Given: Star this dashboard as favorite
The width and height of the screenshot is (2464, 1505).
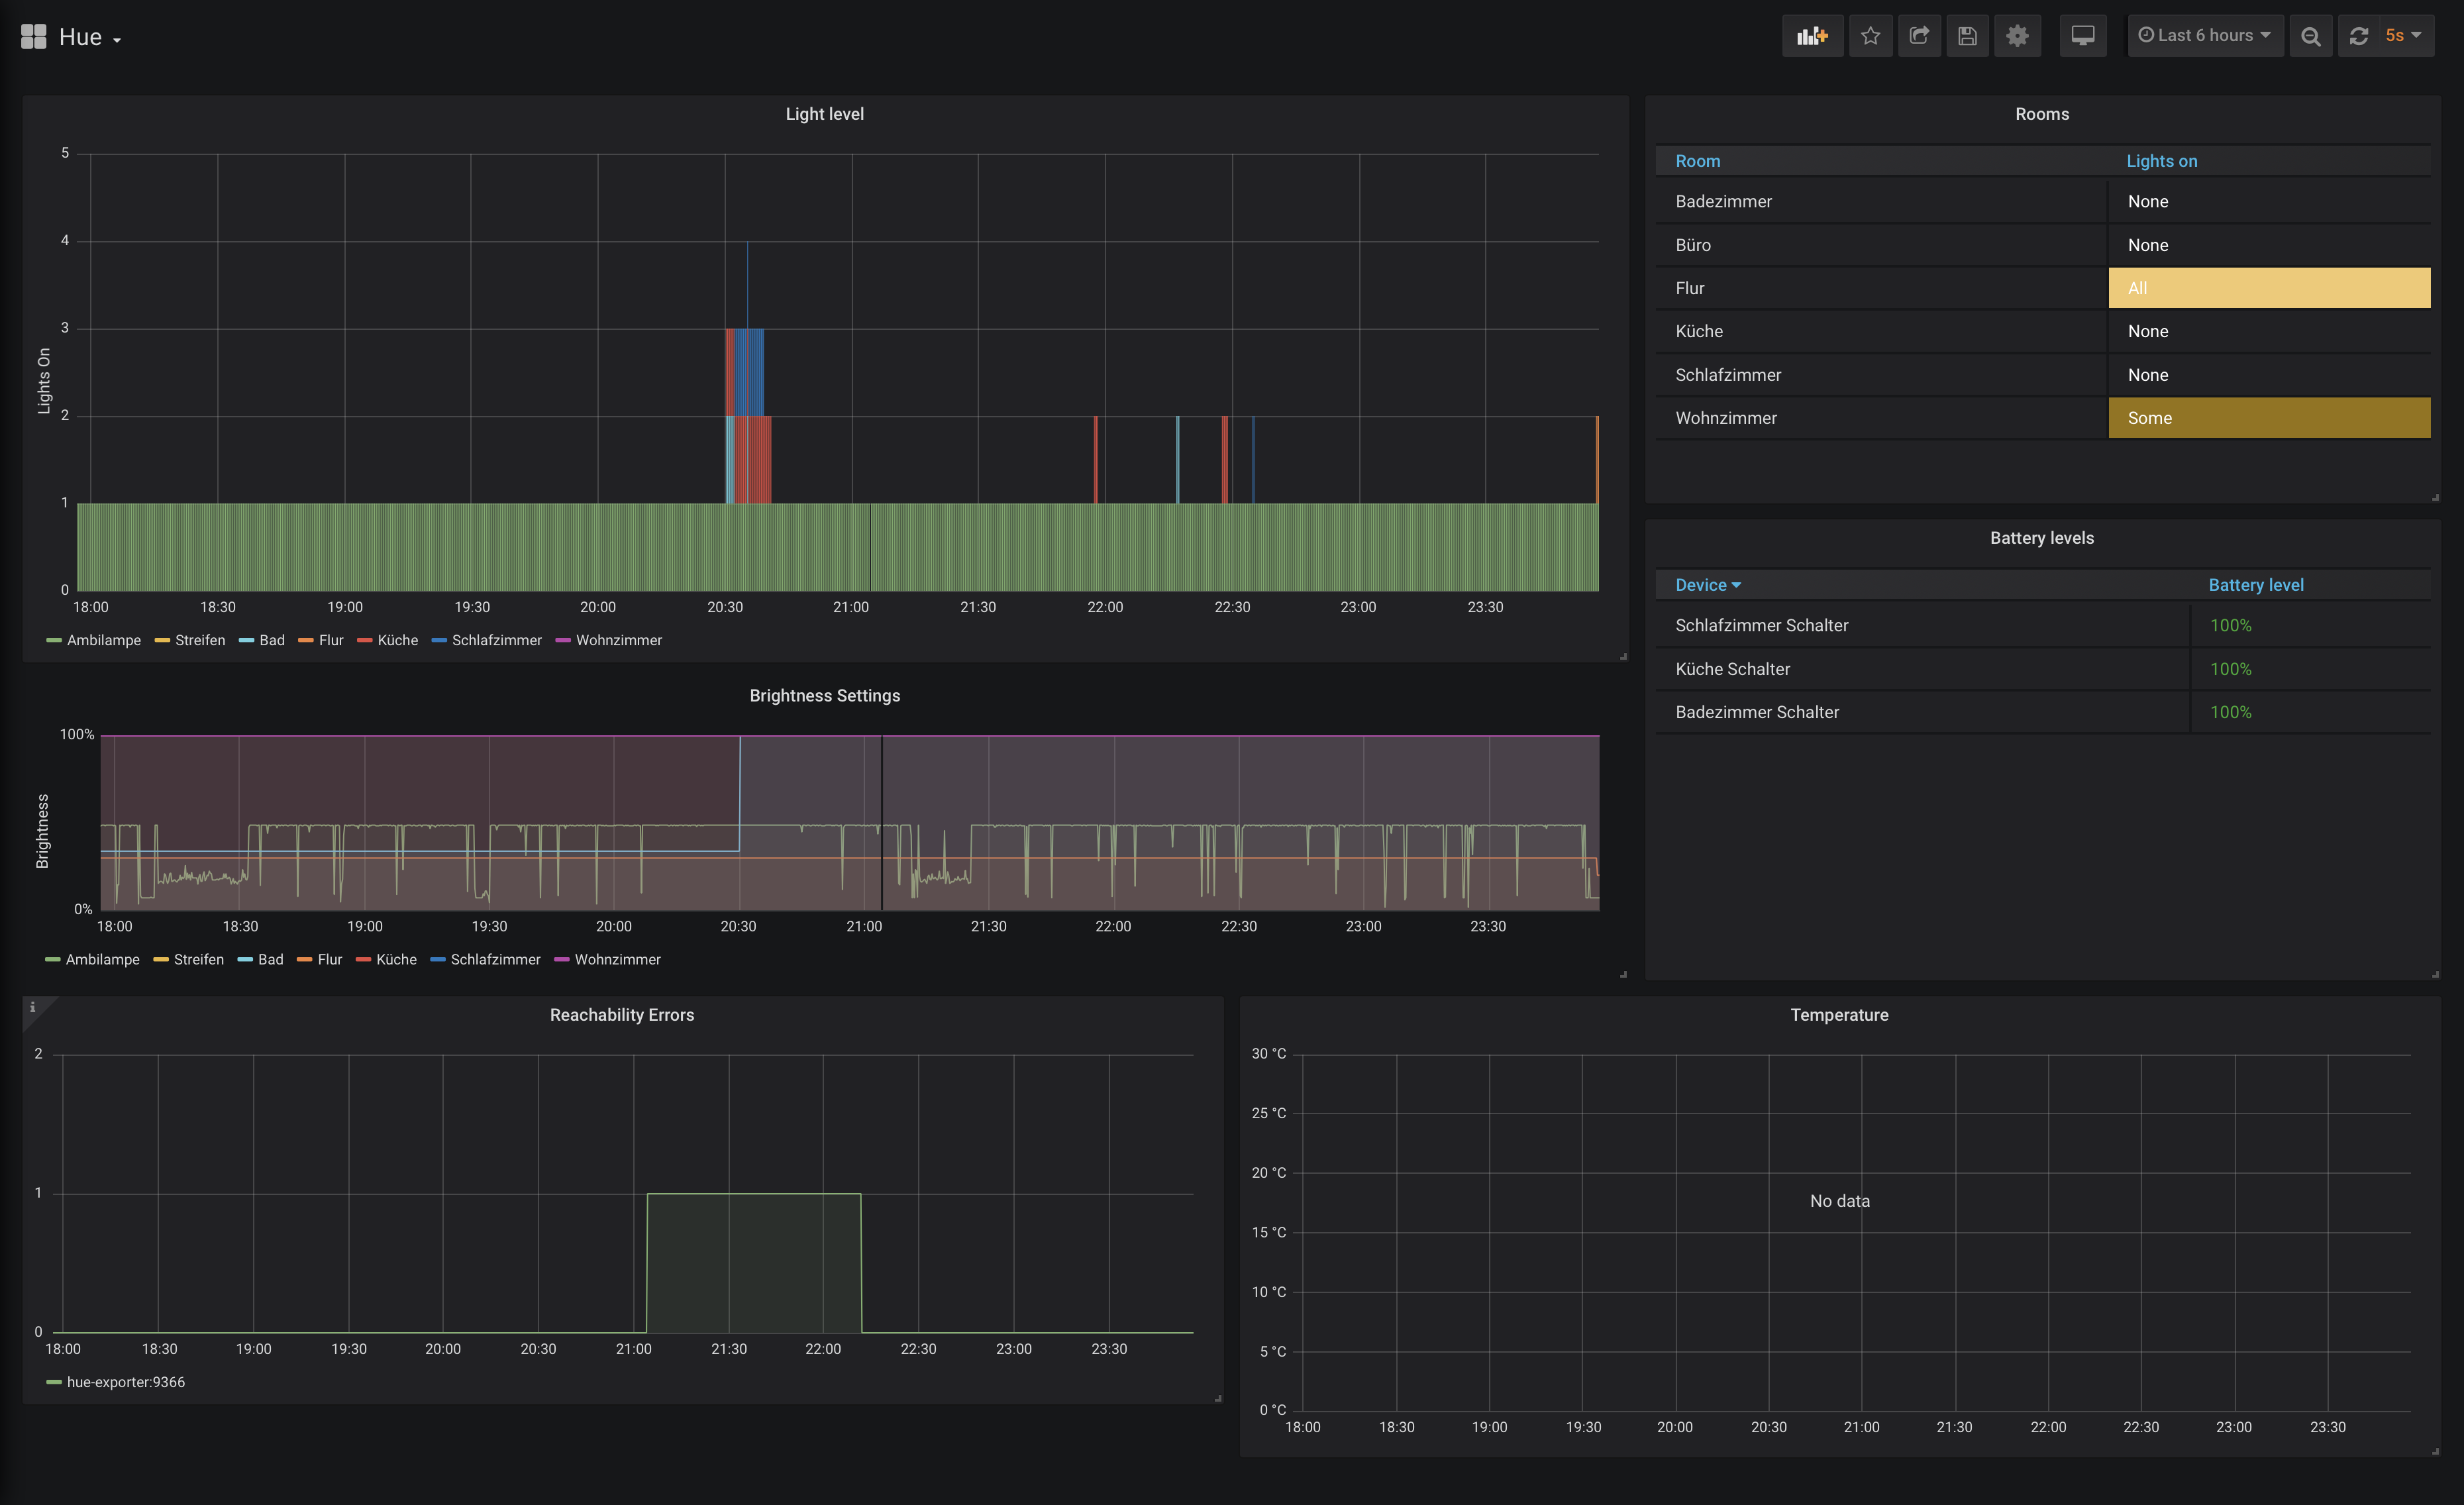Looking at the screenshot, I should click(1870, 36).
